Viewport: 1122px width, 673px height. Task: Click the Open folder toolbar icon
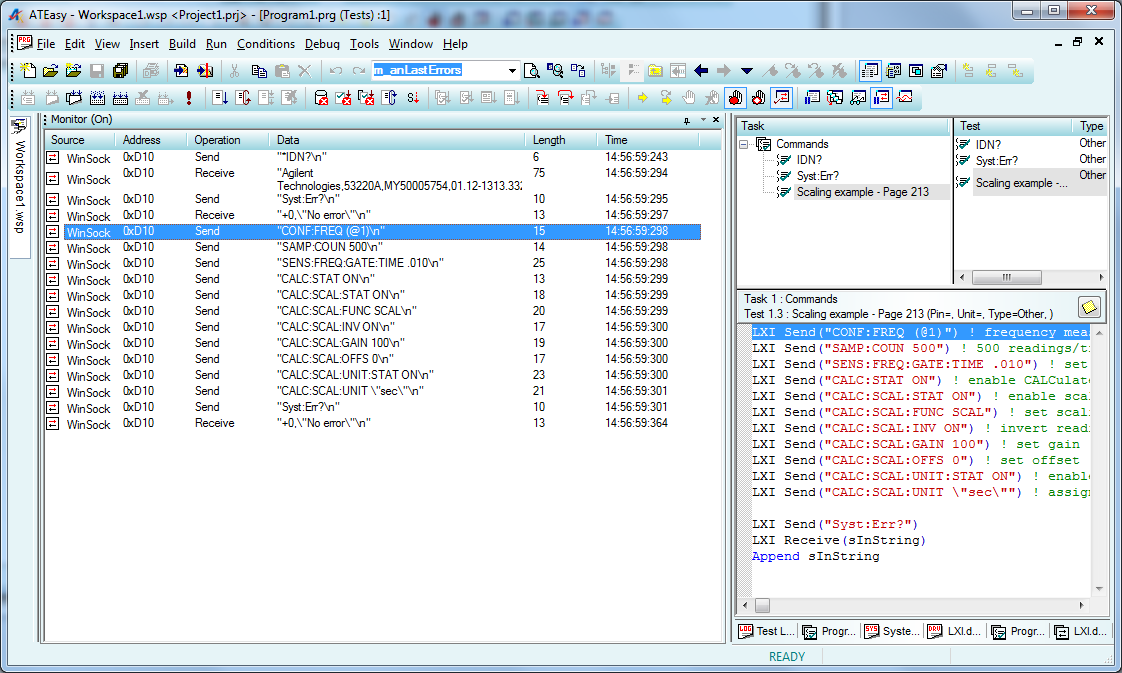[51, 70]
